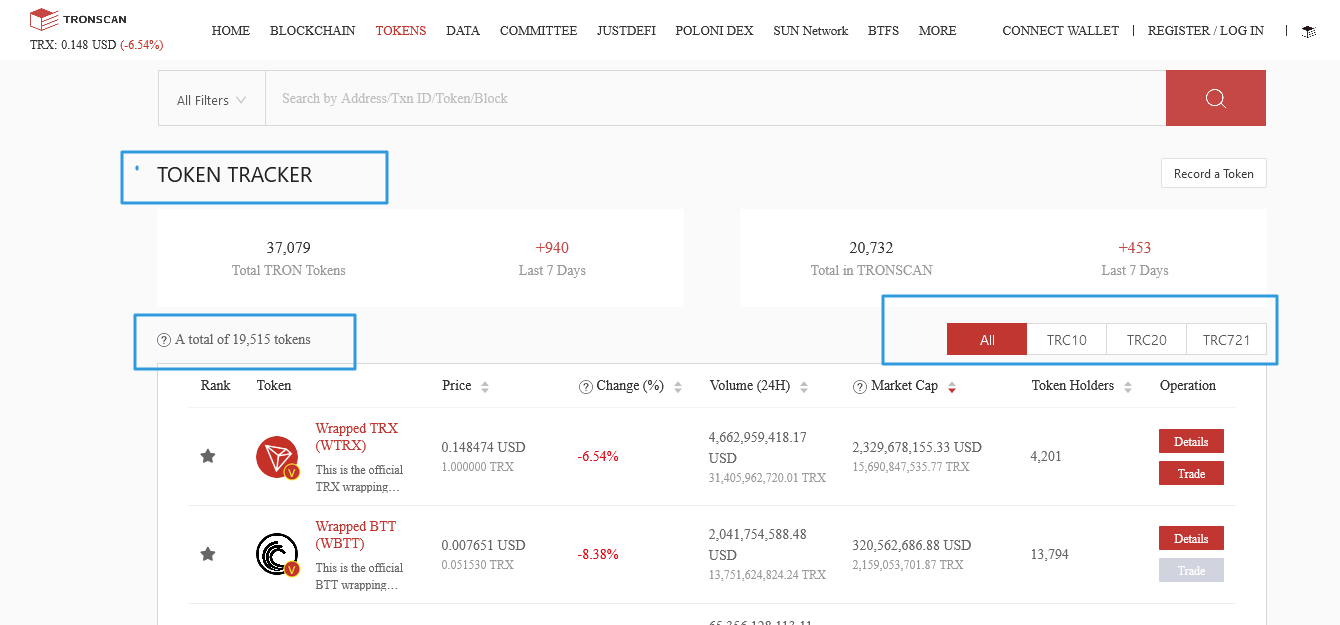Click help icon beside total tokens count
The image size is (1340, 625).
point(164,340)
